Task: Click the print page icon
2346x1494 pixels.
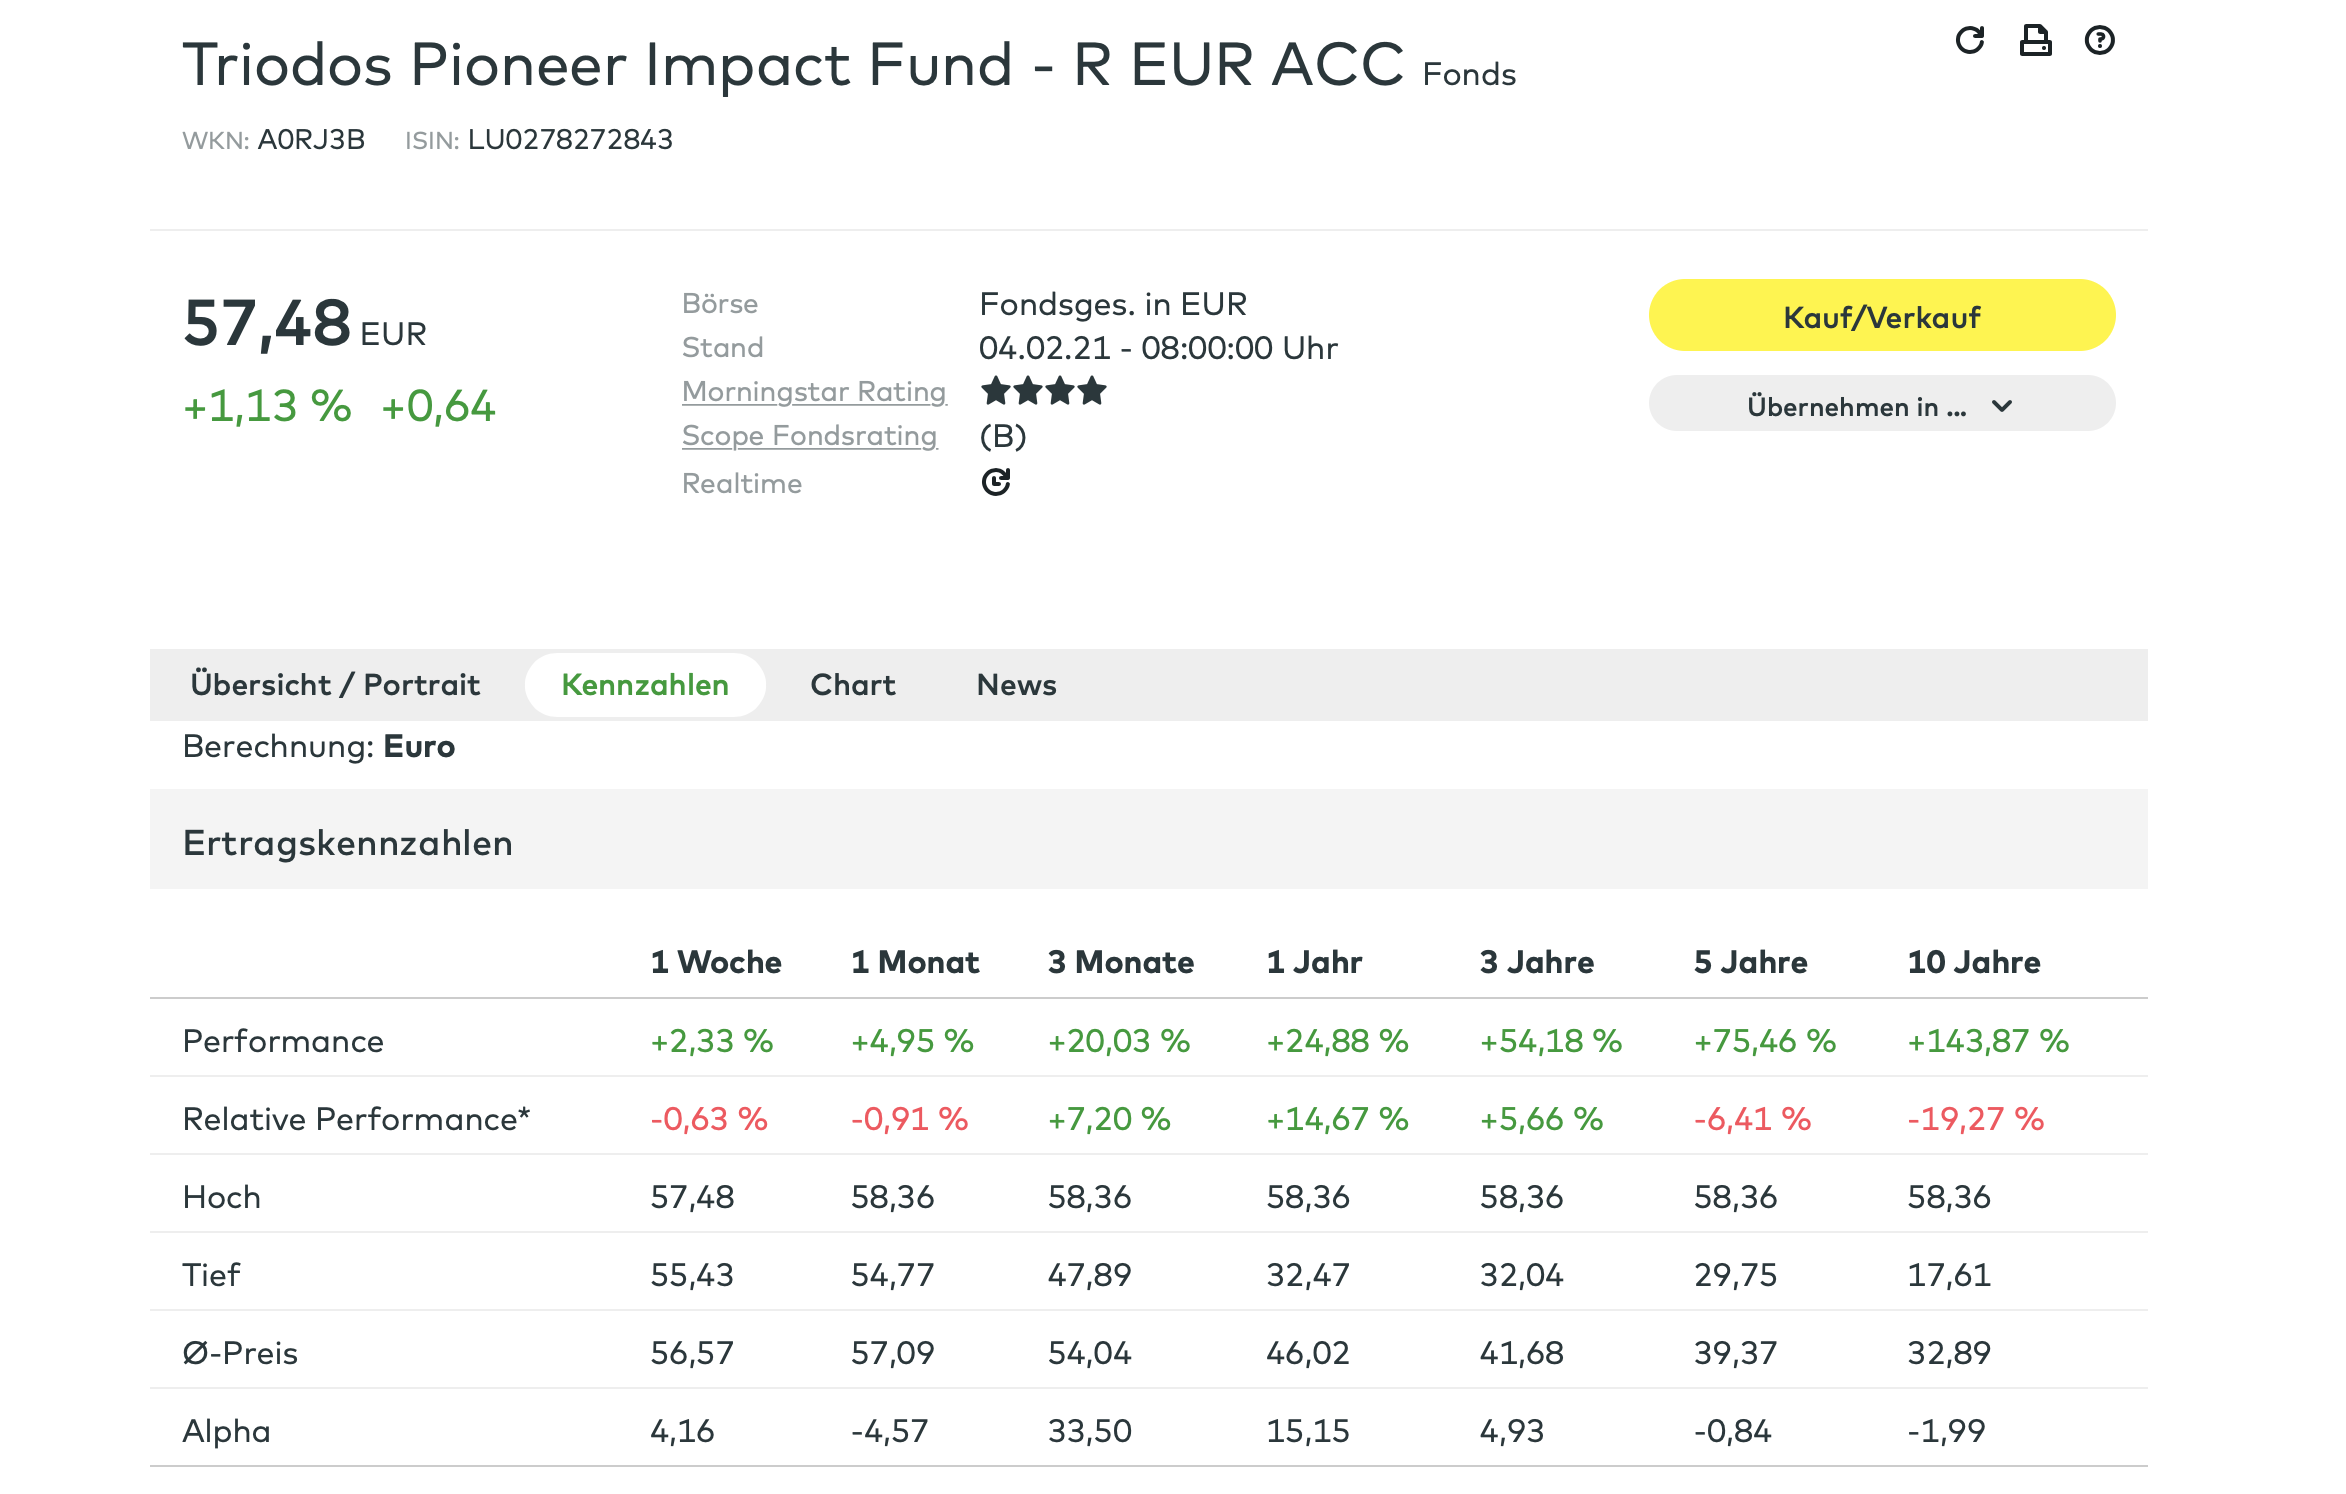Action: coord(2035,40)
